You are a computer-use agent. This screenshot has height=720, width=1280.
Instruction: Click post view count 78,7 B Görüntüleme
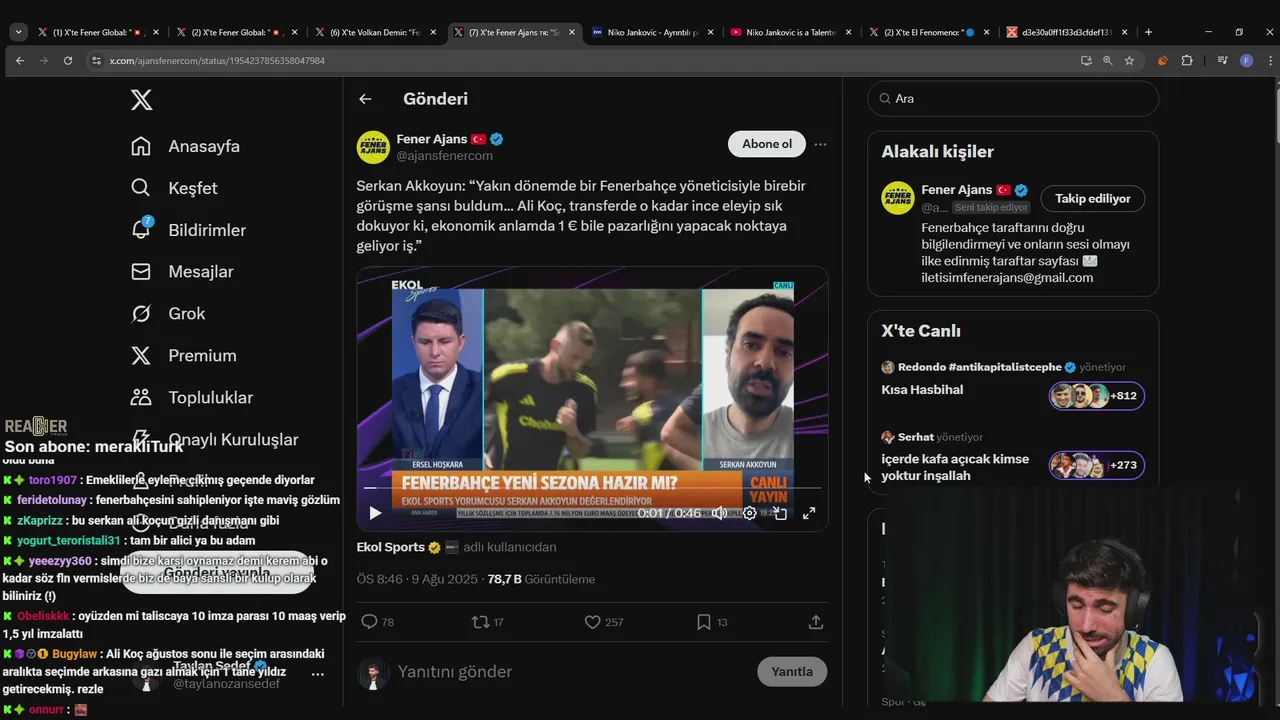pyautogui.click(x=541, y=580)
